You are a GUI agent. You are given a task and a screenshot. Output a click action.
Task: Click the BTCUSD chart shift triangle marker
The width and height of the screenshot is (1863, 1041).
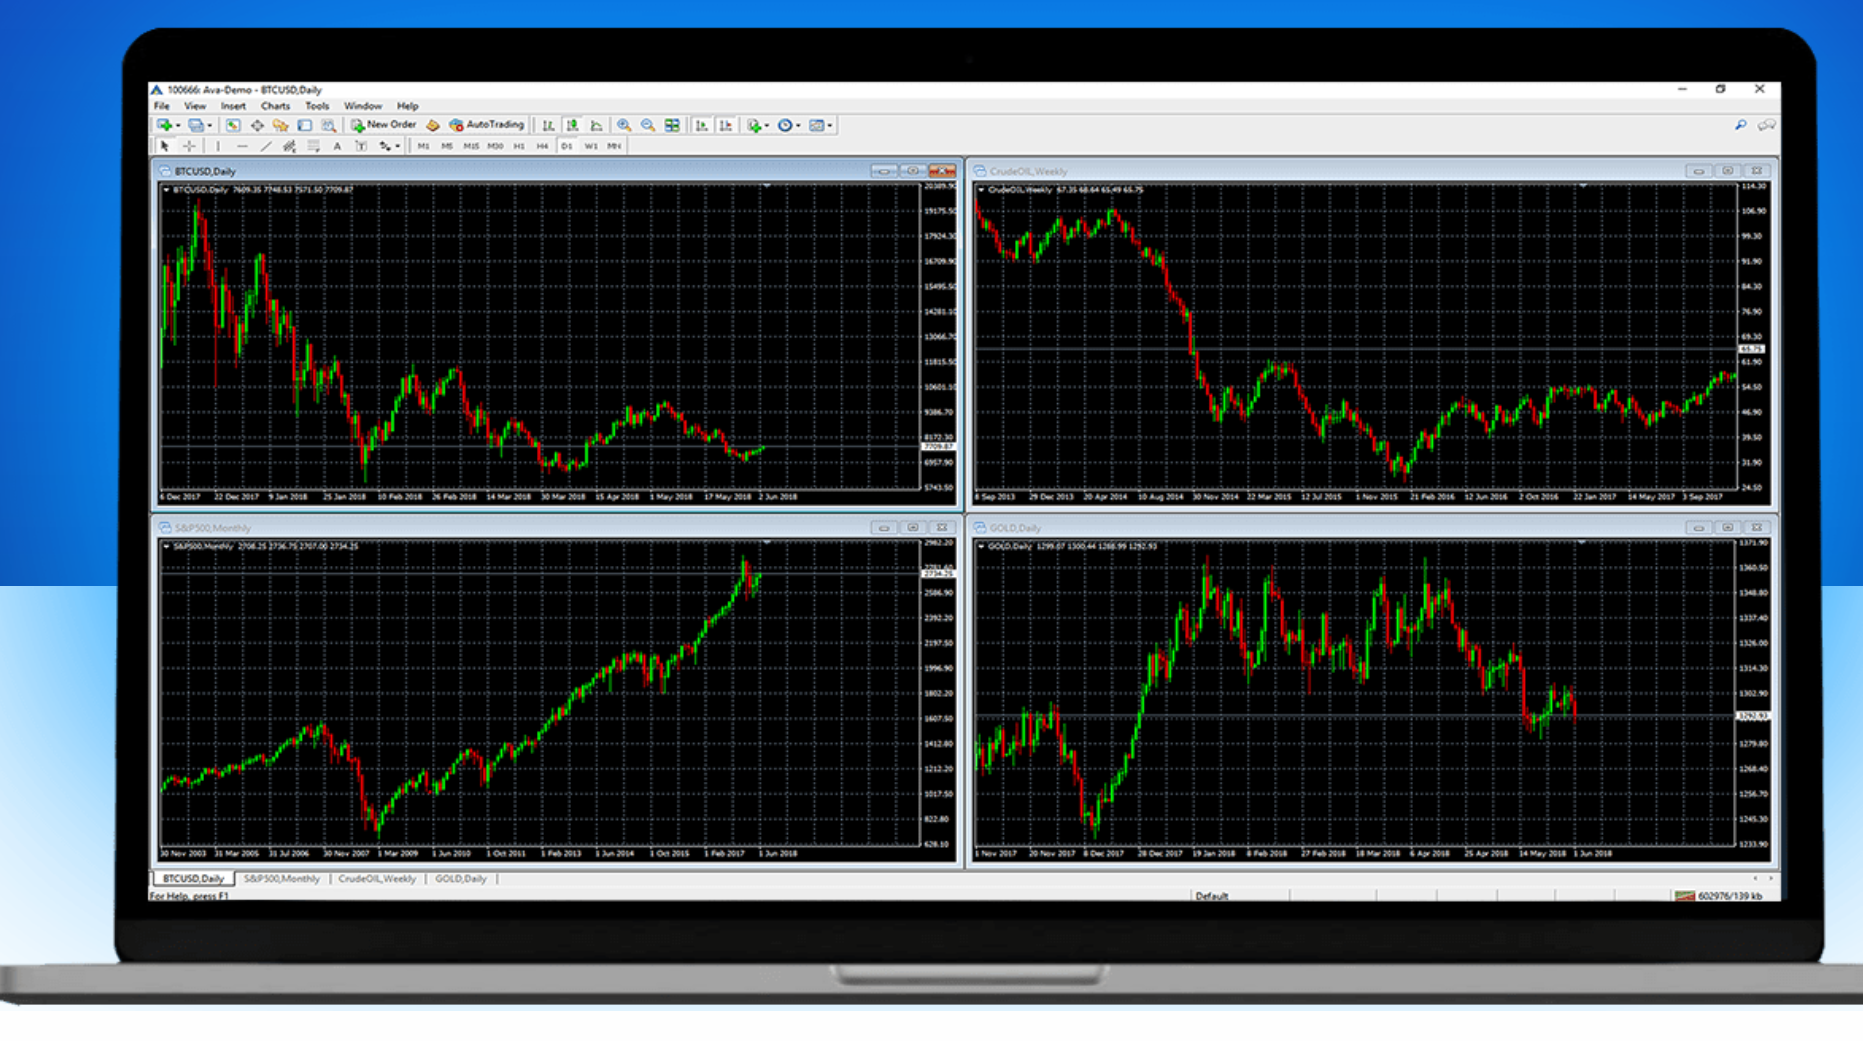point(767,186)
